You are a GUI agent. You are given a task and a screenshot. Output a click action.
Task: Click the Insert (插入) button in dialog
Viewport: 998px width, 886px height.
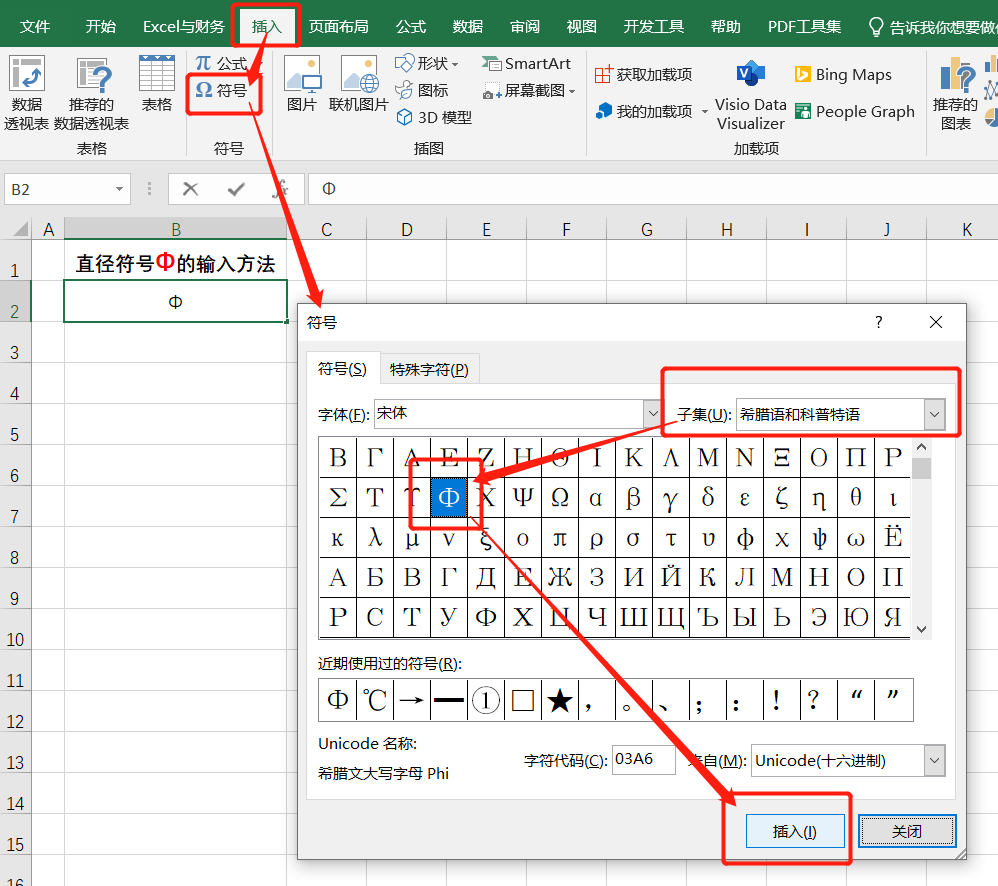click(795, 831)
